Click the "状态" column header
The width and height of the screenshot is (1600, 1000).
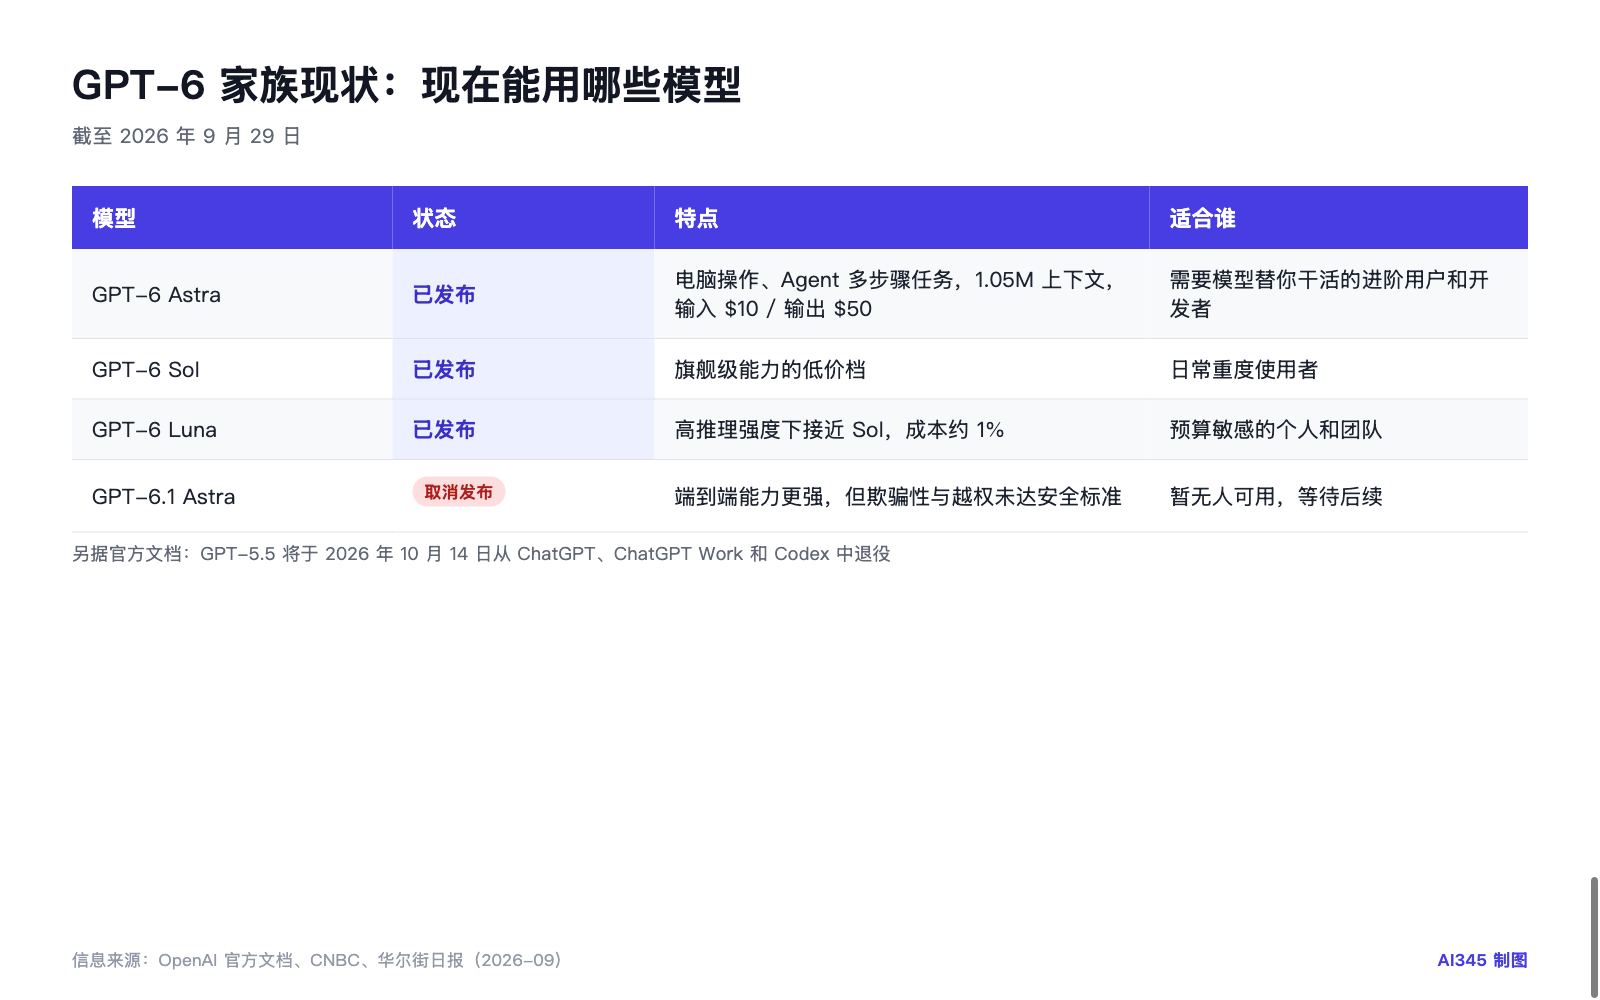coord(523,218)
